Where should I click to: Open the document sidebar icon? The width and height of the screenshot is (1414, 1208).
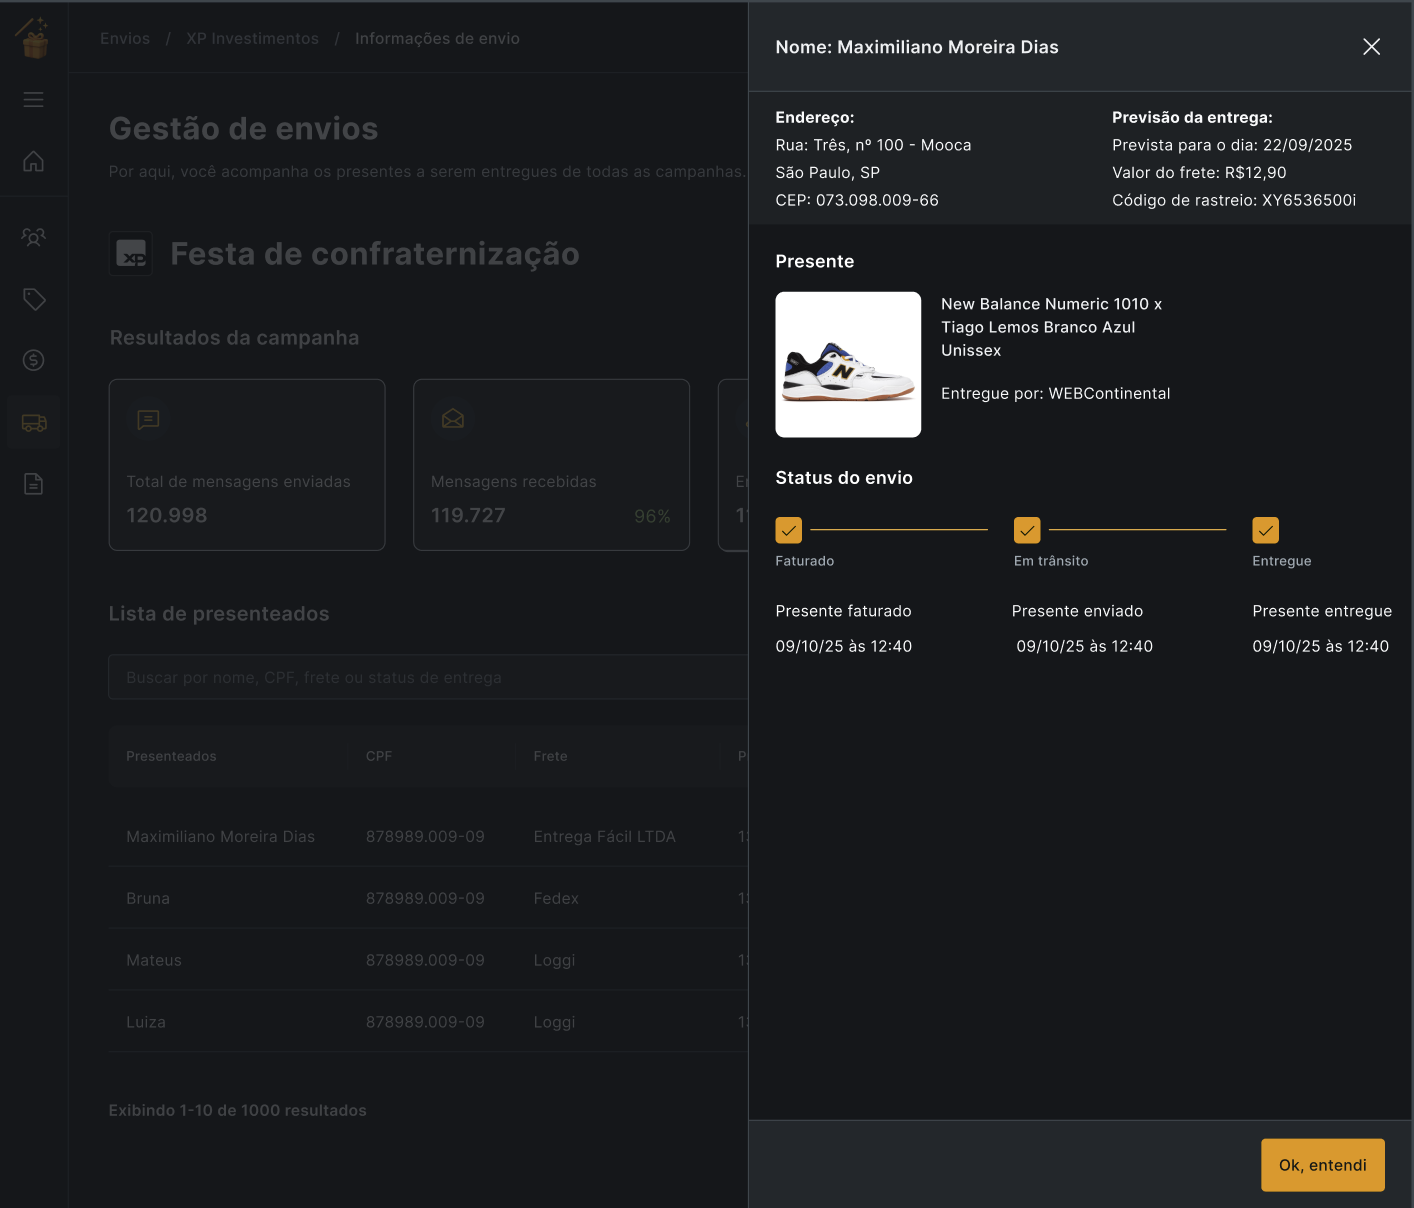[33, 484]
